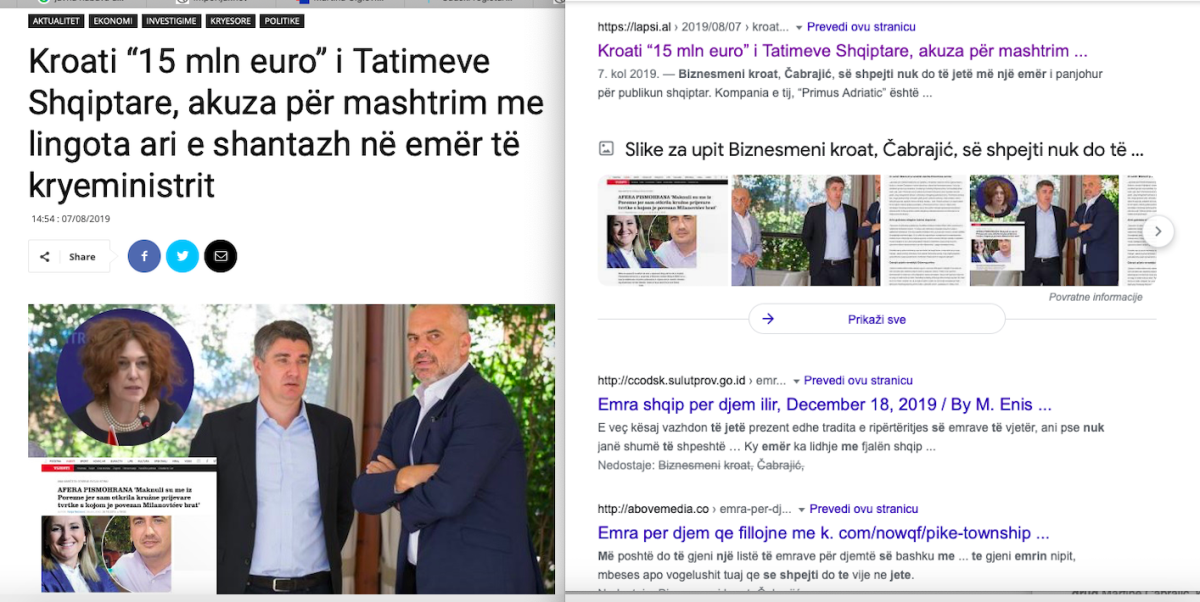Open the AKTUALITET category tag
The image size is (1200, 602).
click(x=55, y=21)
